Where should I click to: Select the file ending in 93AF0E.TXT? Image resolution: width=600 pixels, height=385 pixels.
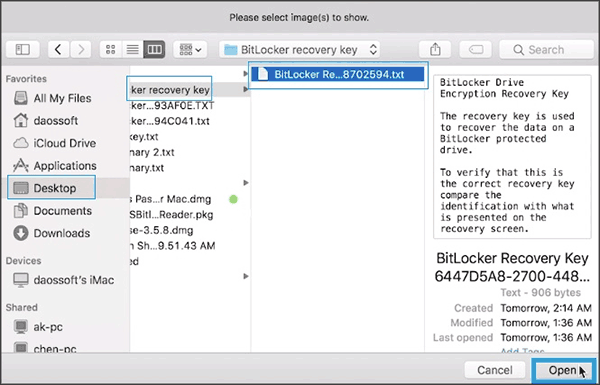tap(173, 105)
